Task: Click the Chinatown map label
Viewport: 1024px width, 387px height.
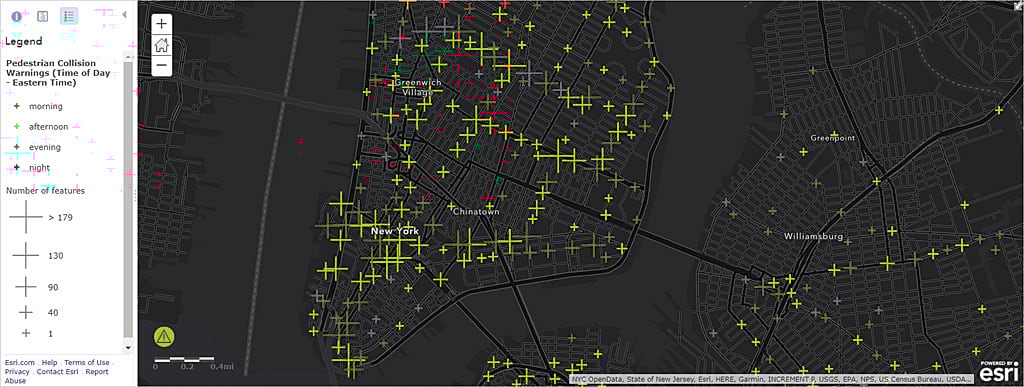Action: click(476, 212)
